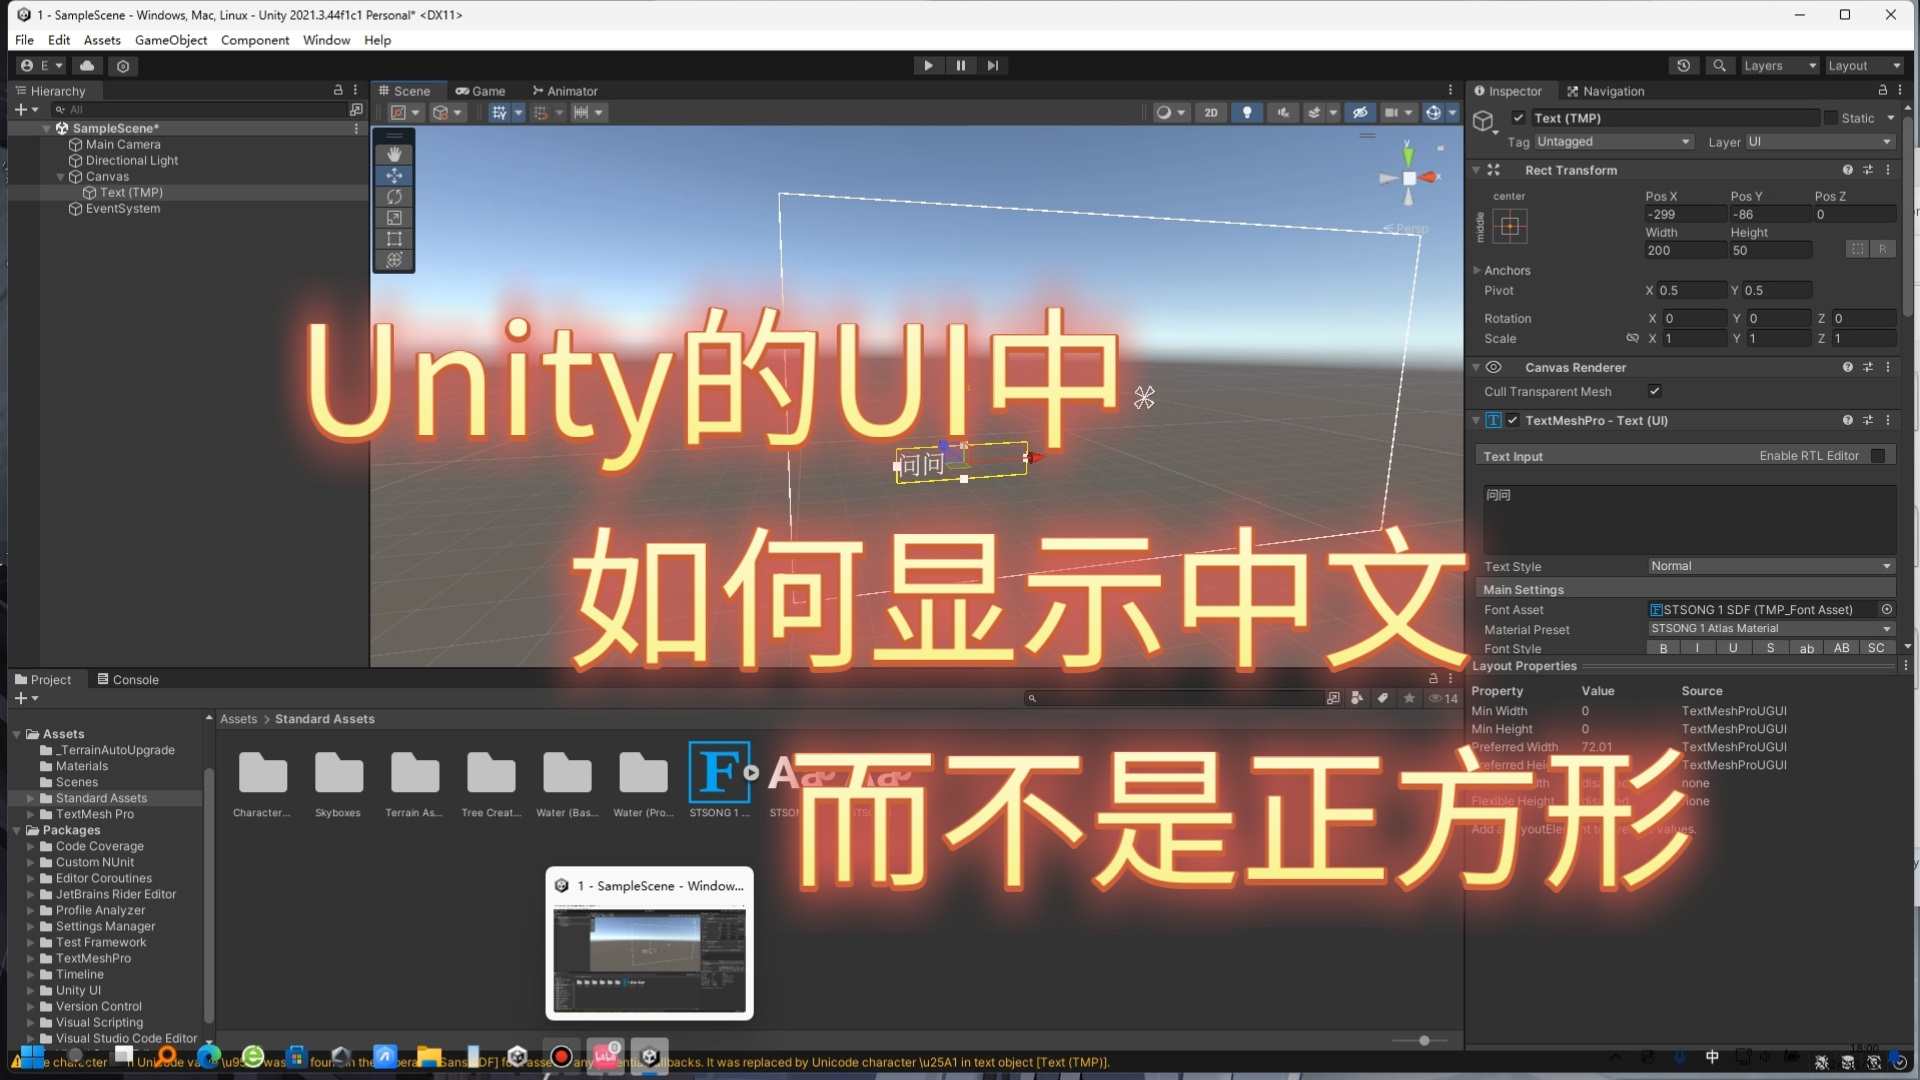Click the Play button

click(x=928, y=66)
